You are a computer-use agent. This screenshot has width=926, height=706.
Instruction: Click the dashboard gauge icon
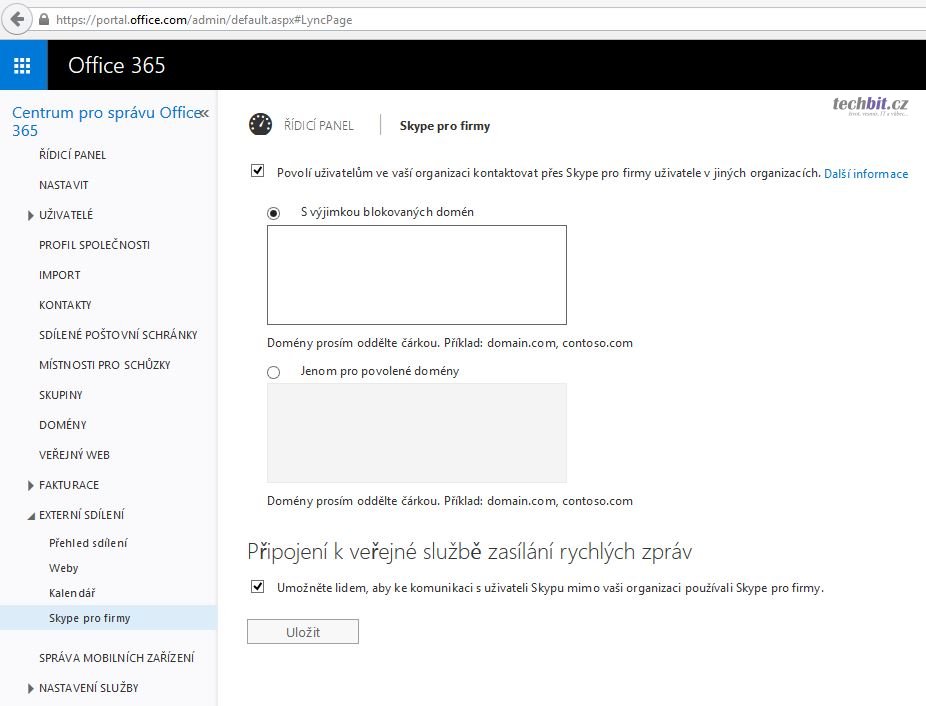pos(260,125)
